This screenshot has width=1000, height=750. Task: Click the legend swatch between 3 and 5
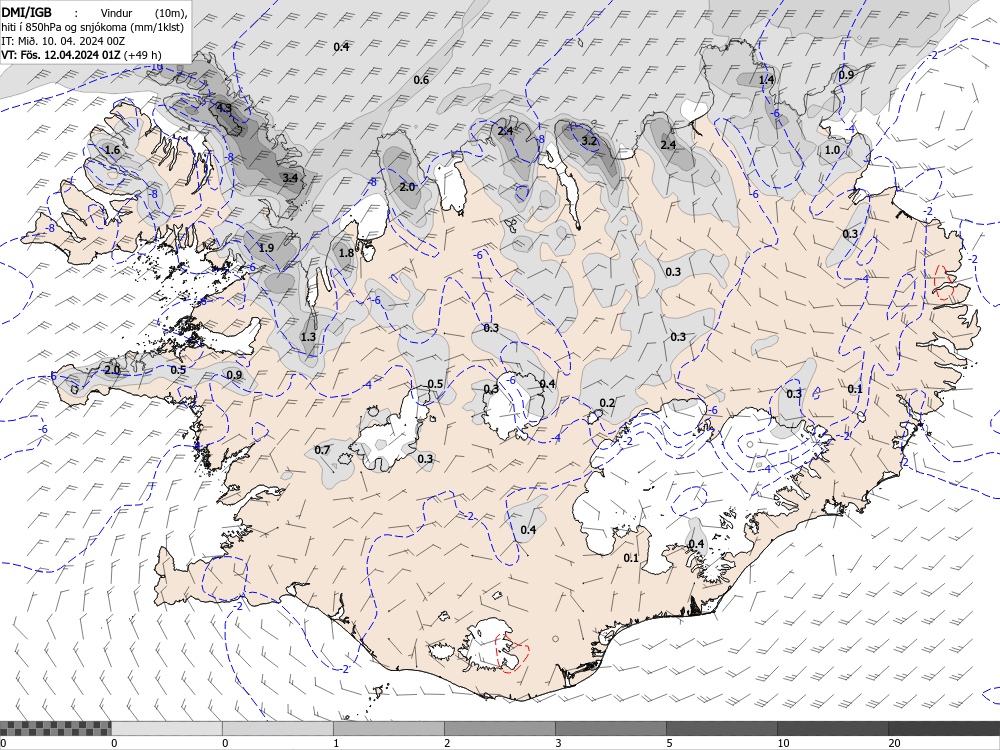coord(610,728)
